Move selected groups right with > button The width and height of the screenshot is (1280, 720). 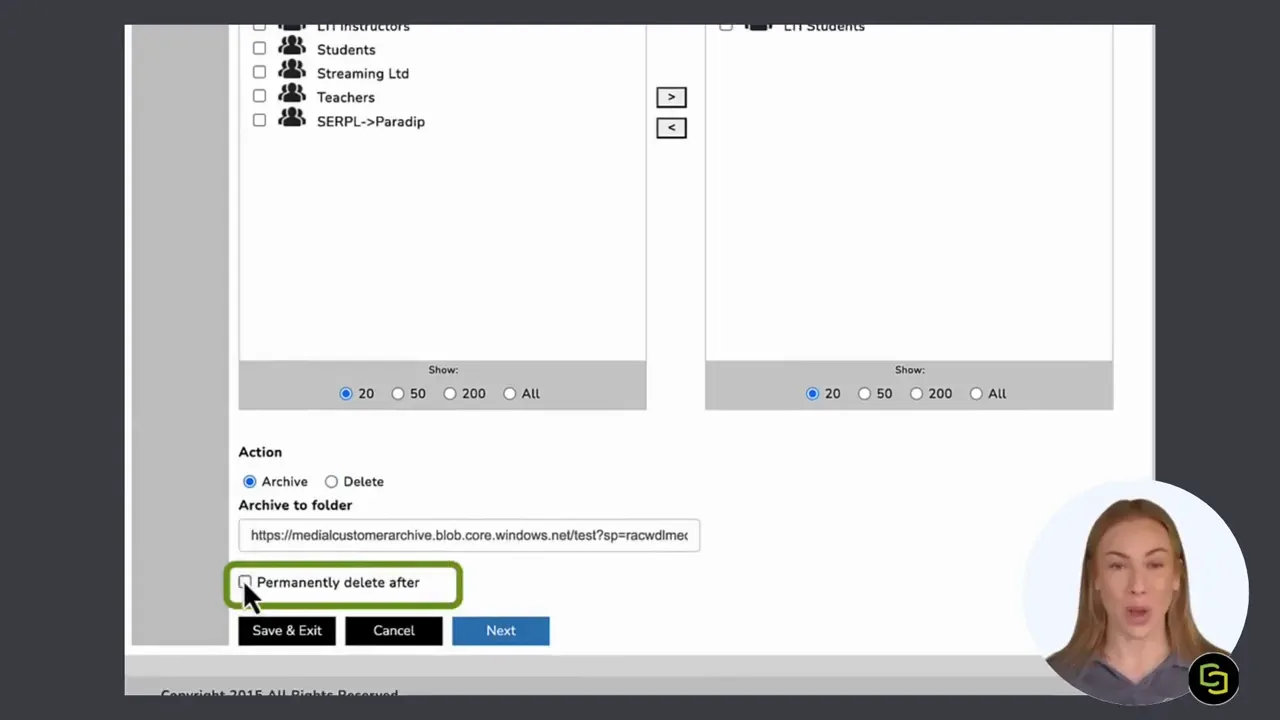point(671,97)
